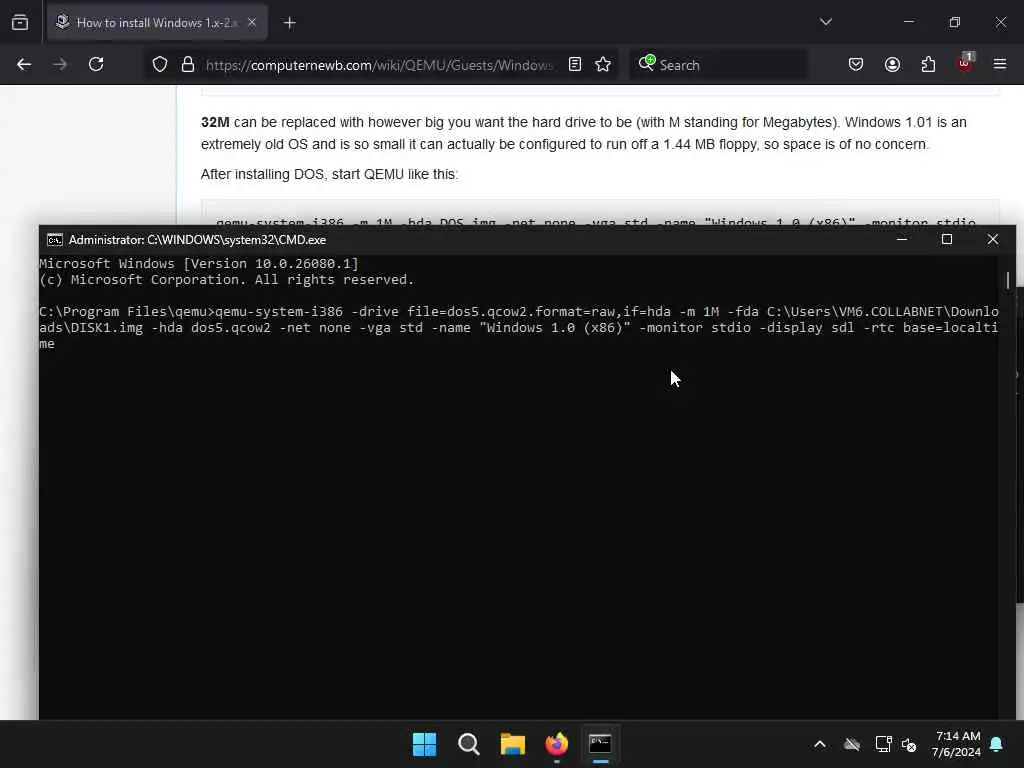The width and height of the screenshot is (1024, 768).
Task: Open the notifications bell
Action: point(996,744)
